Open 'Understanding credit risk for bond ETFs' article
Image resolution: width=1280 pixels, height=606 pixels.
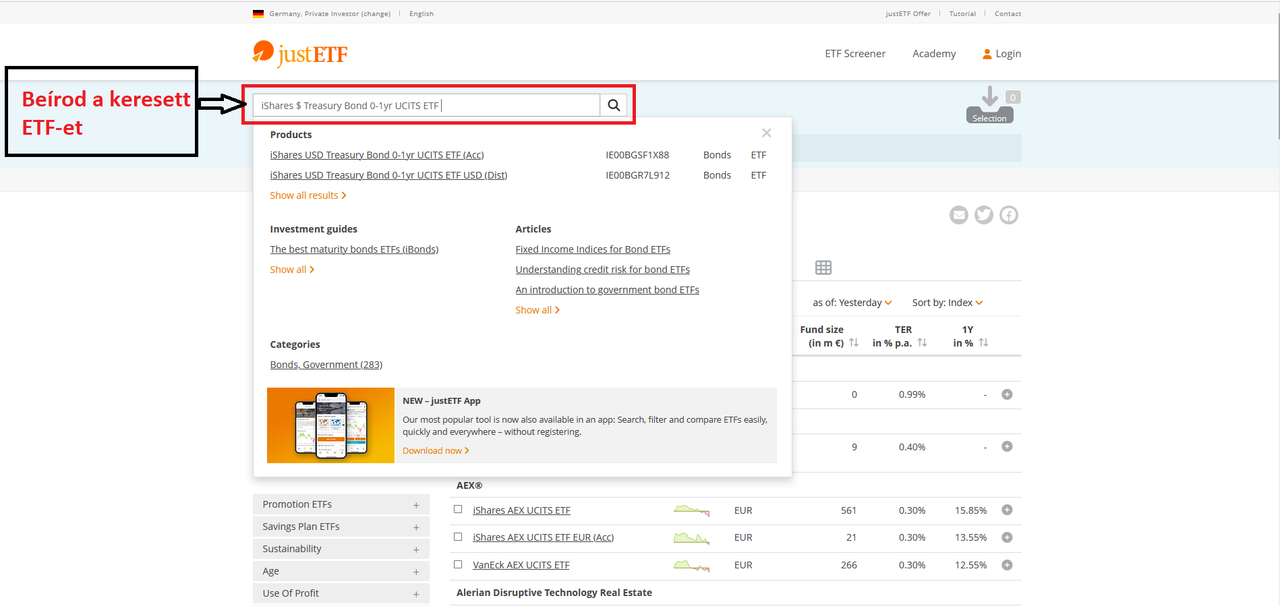pyautogui.click(x=603, y=269)
